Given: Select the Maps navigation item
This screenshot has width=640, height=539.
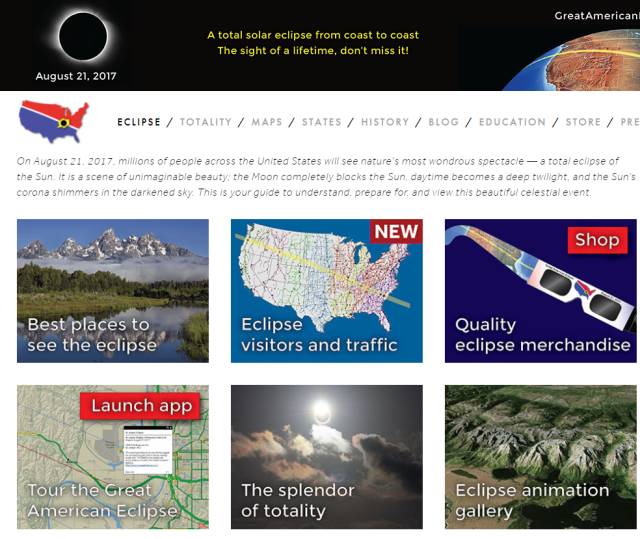Looking at the screenshot, I should pos(267,122).
